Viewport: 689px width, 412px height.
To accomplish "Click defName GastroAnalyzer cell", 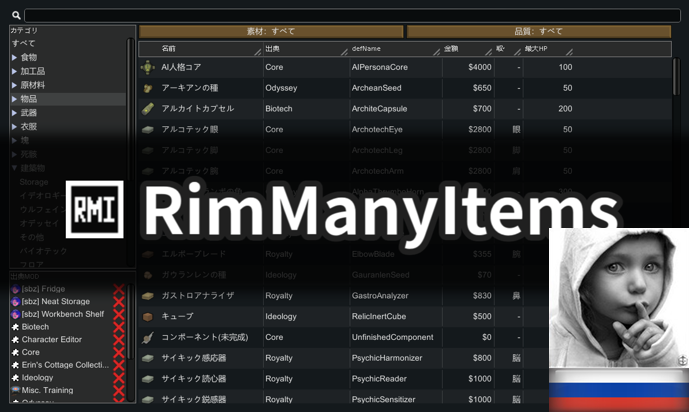I will tap(380, 296).
